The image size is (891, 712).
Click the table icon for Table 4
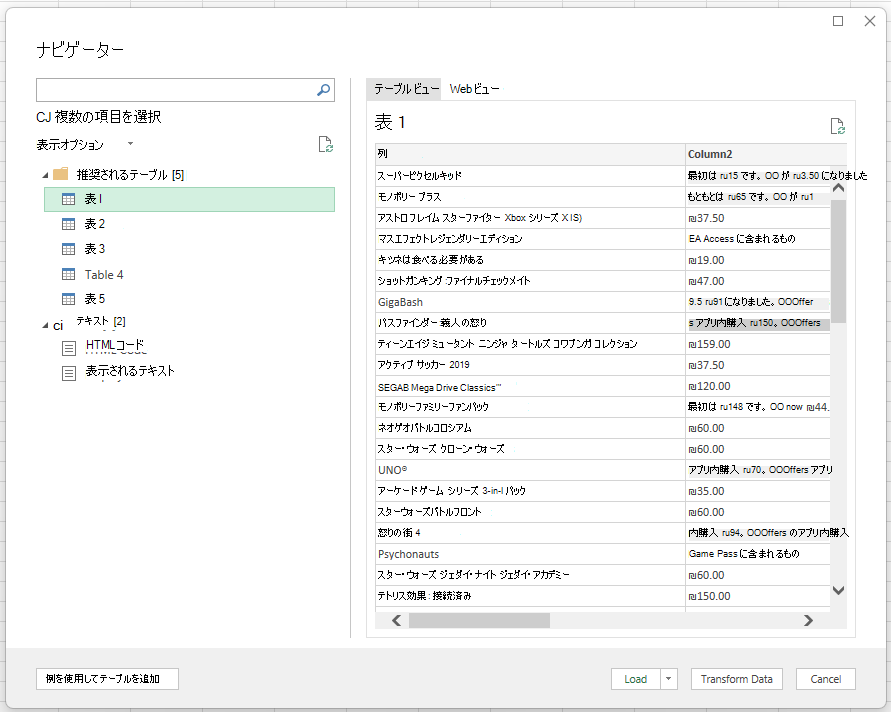pyautogui.click(x=68, y=274)
